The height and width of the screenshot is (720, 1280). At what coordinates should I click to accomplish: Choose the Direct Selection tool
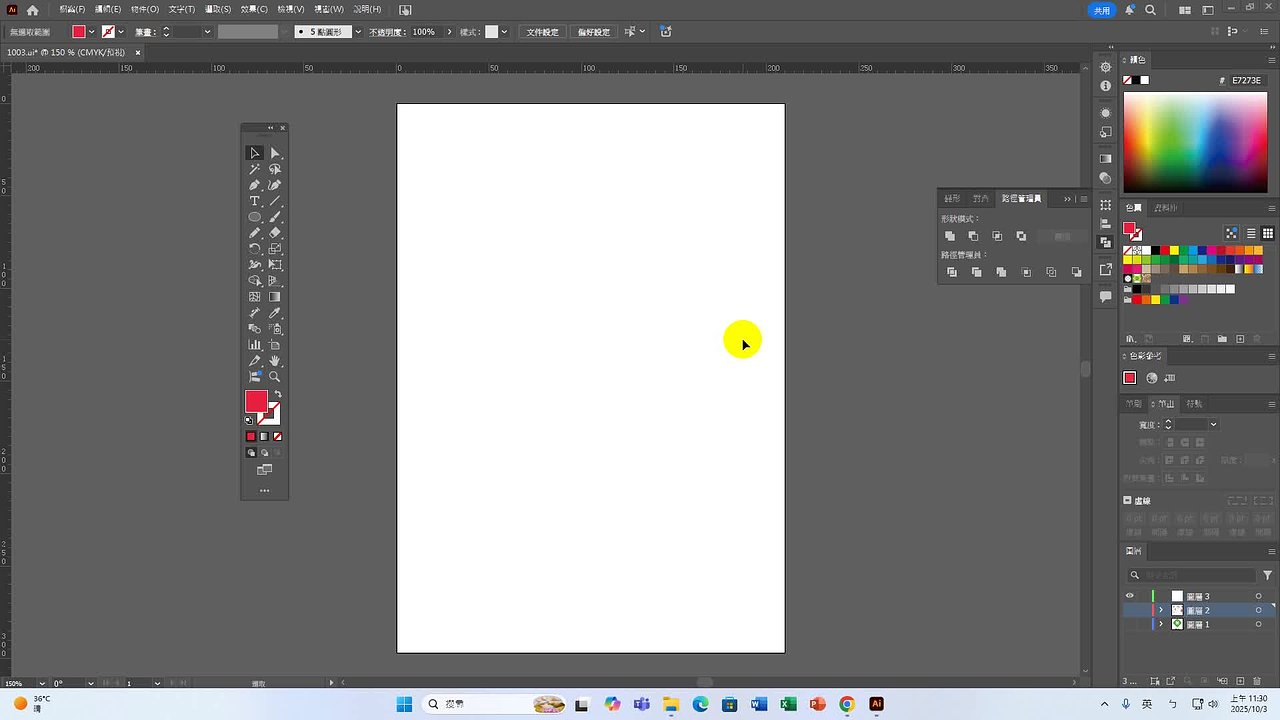[x=275, y=153]
